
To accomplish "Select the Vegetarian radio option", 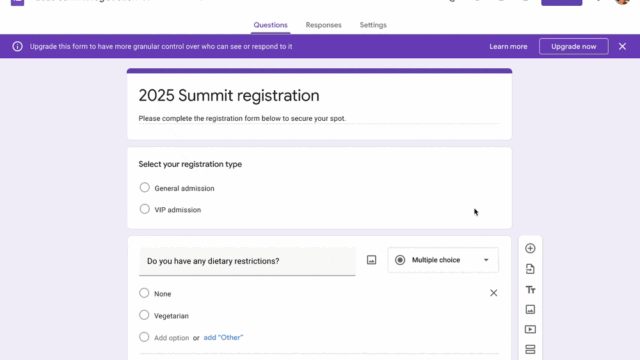I will click(x=144, y=315).
